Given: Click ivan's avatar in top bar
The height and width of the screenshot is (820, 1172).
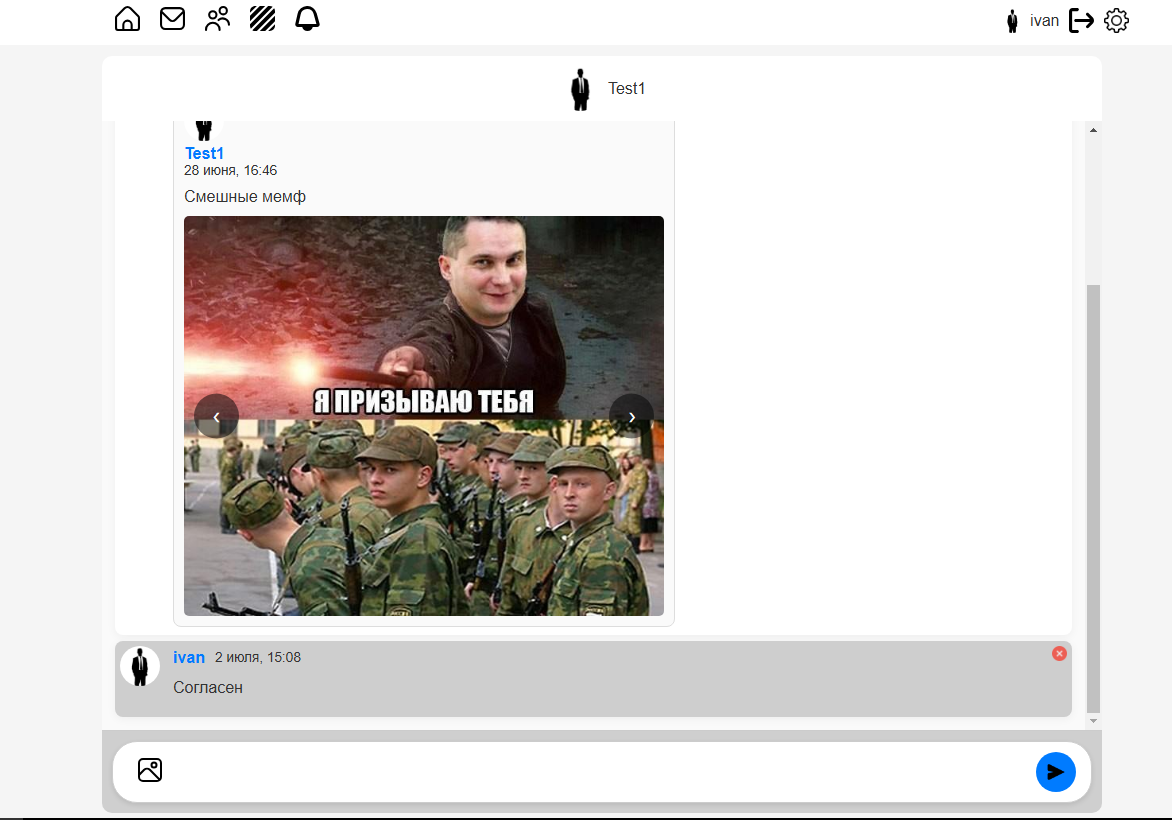Looking at the screenshot, I should point(1012,21).
